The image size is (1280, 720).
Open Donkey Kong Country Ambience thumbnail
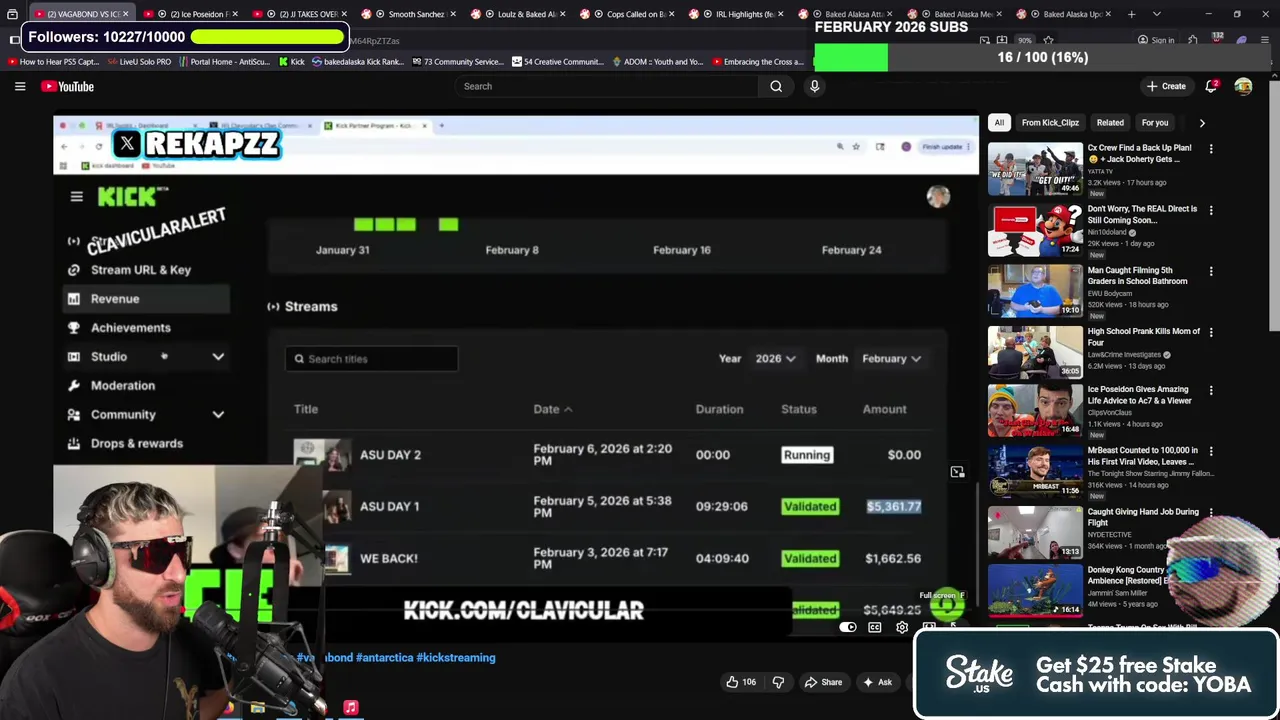tap(1035, 591)
